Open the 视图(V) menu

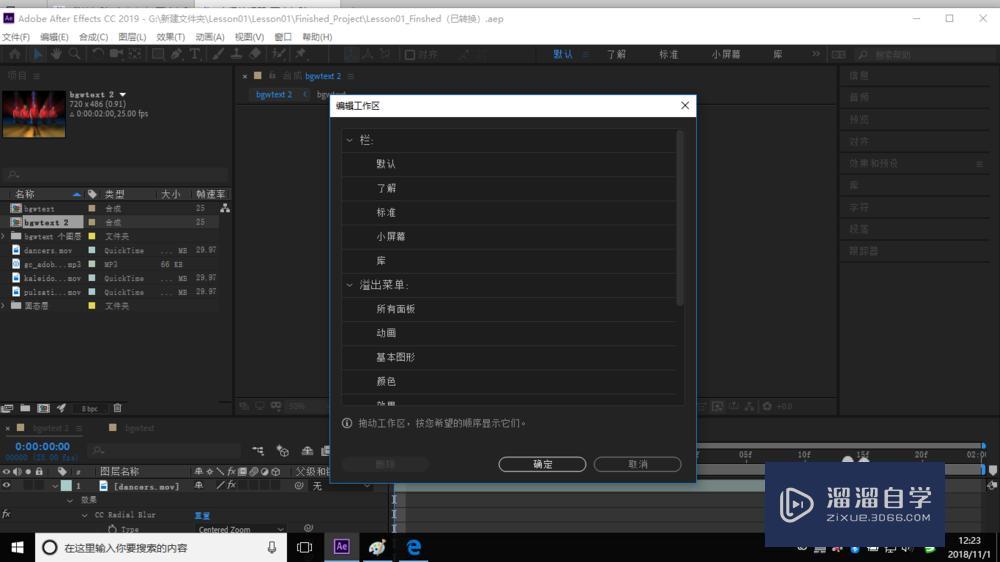coord(249,37)
